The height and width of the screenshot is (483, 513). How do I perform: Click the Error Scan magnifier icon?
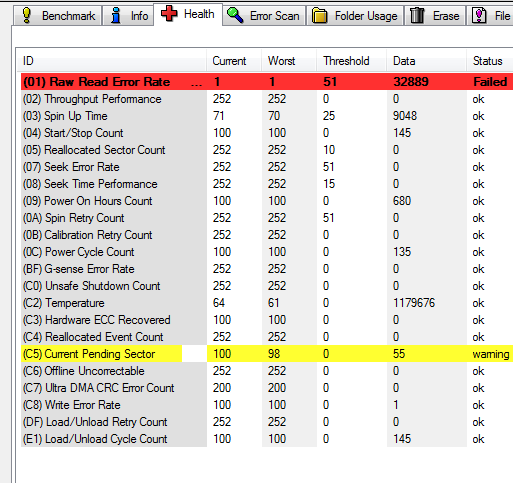click(235, 15)
